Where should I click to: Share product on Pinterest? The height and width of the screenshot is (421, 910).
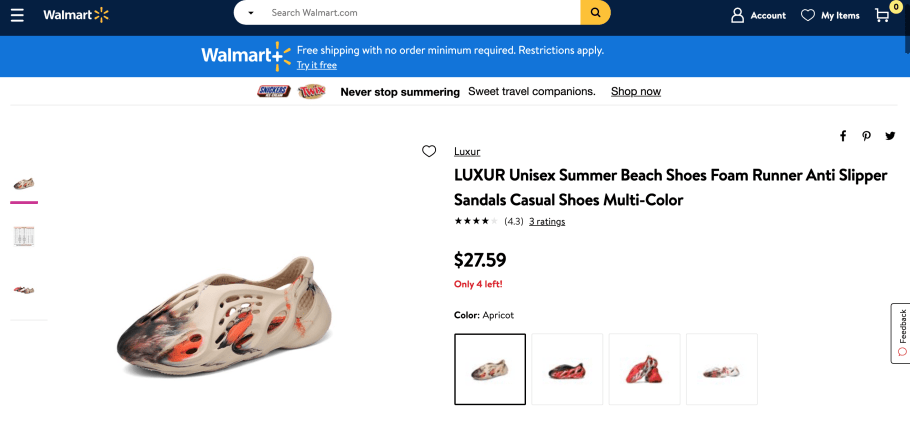pos(866,136)
